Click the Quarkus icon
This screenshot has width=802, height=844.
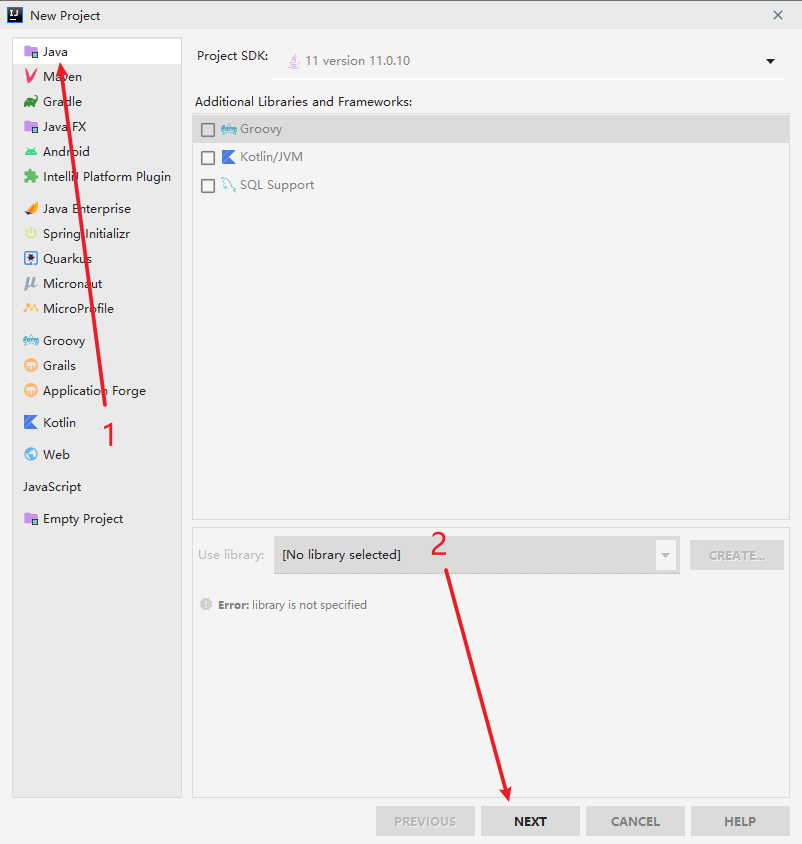[x=31, y=258]
